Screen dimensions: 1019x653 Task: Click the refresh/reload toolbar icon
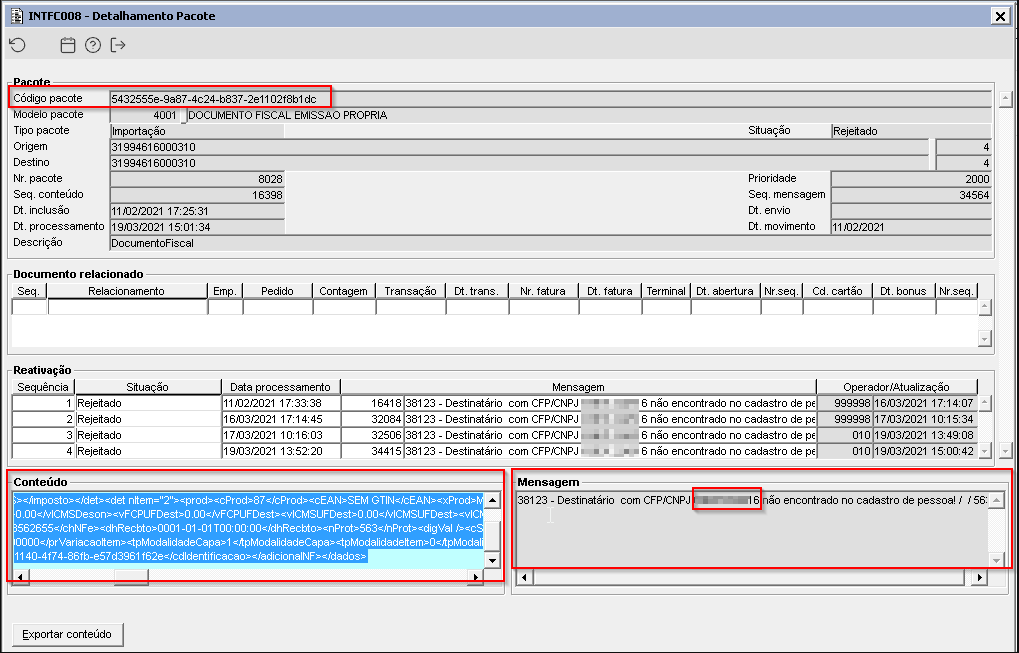point(18,45)
